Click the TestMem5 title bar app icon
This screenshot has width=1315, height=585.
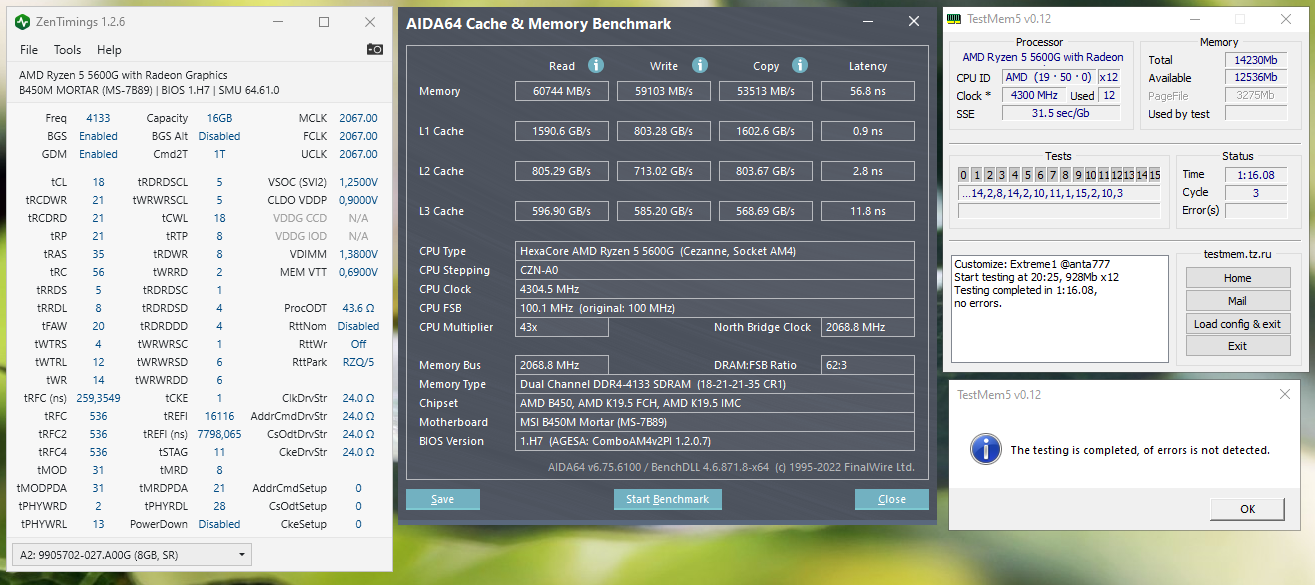click(x=955, y=18)
